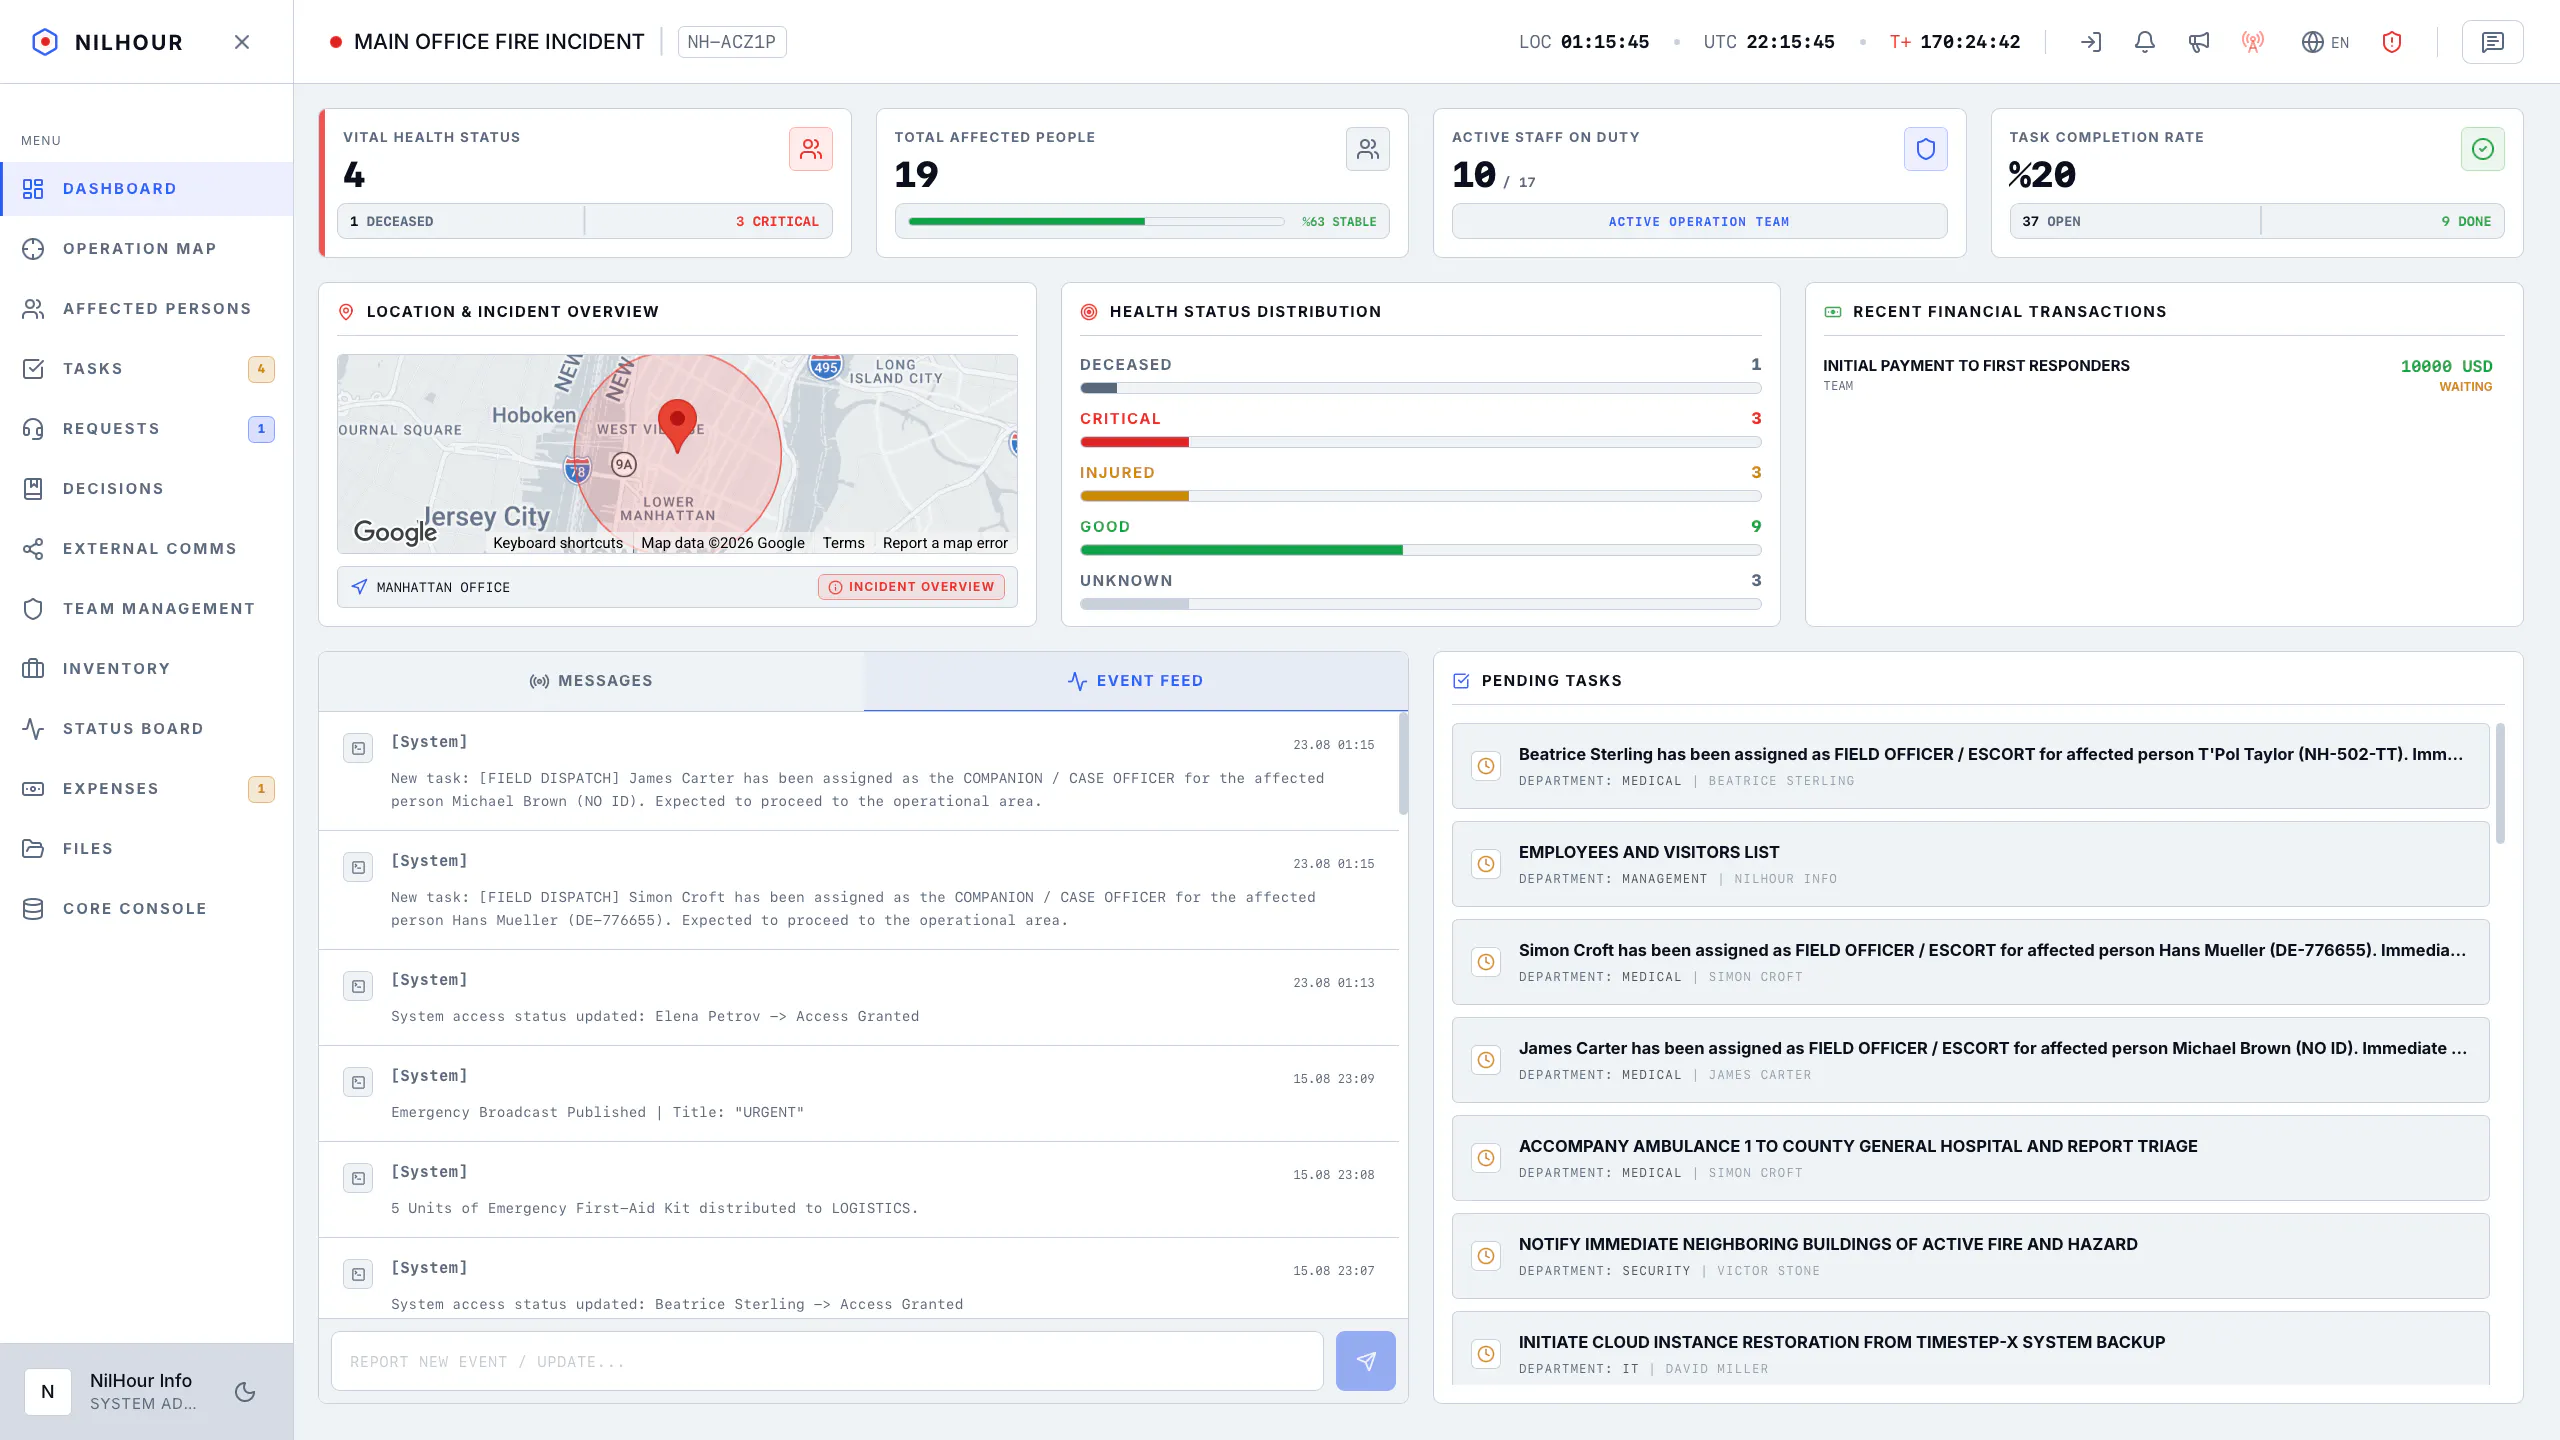
Task: Click the Pending Tasks scrollbar
Action: pyautogui.click(x=2501, y=784)
